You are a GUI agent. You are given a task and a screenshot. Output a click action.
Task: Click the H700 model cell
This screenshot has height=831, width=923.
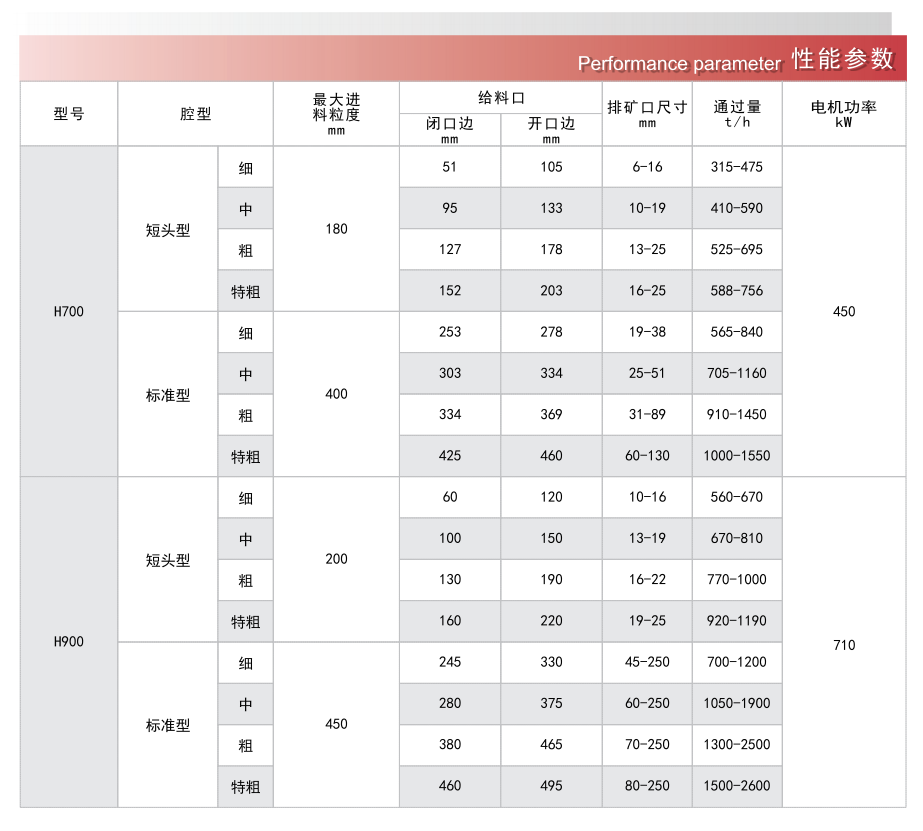tap(69, 311)
